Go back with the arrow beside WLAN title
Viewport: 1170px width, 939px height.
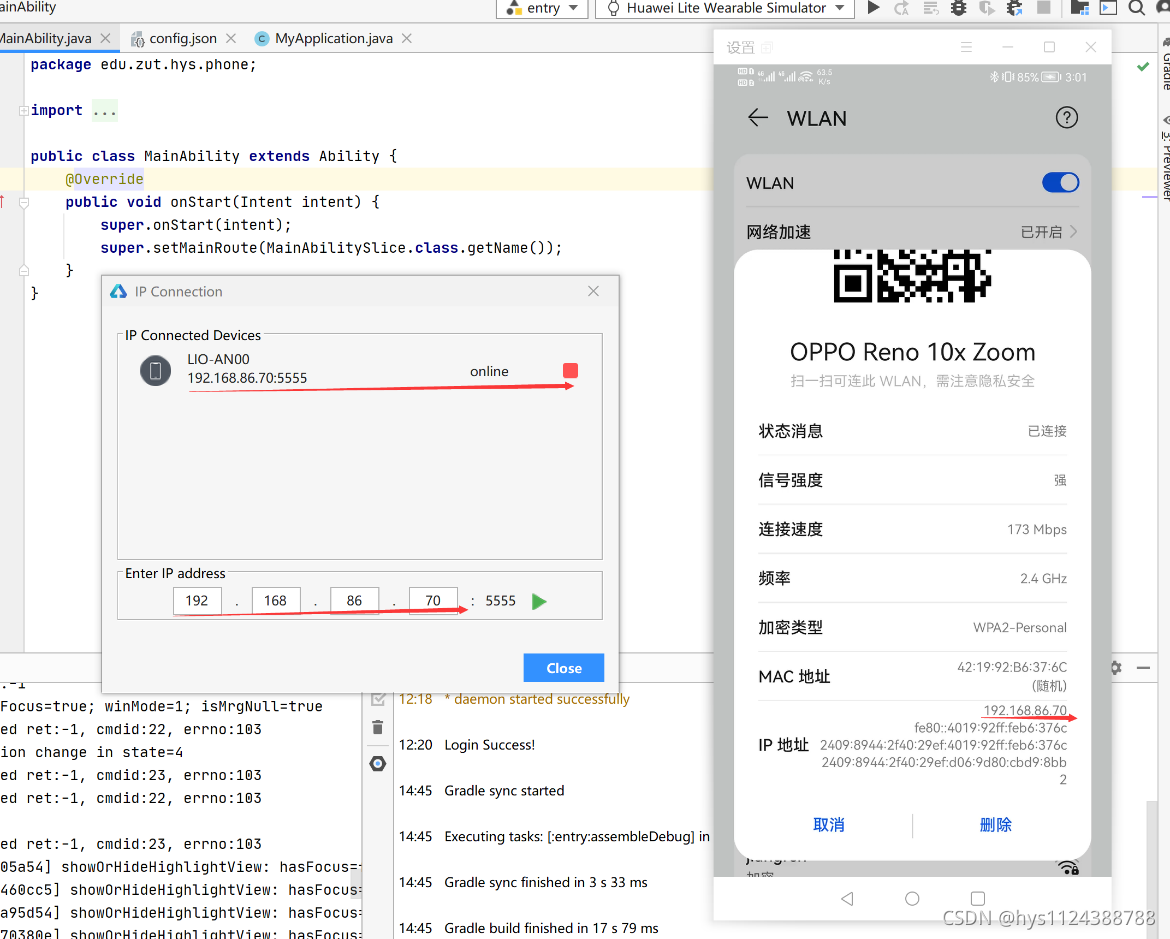tap(757, 118)
